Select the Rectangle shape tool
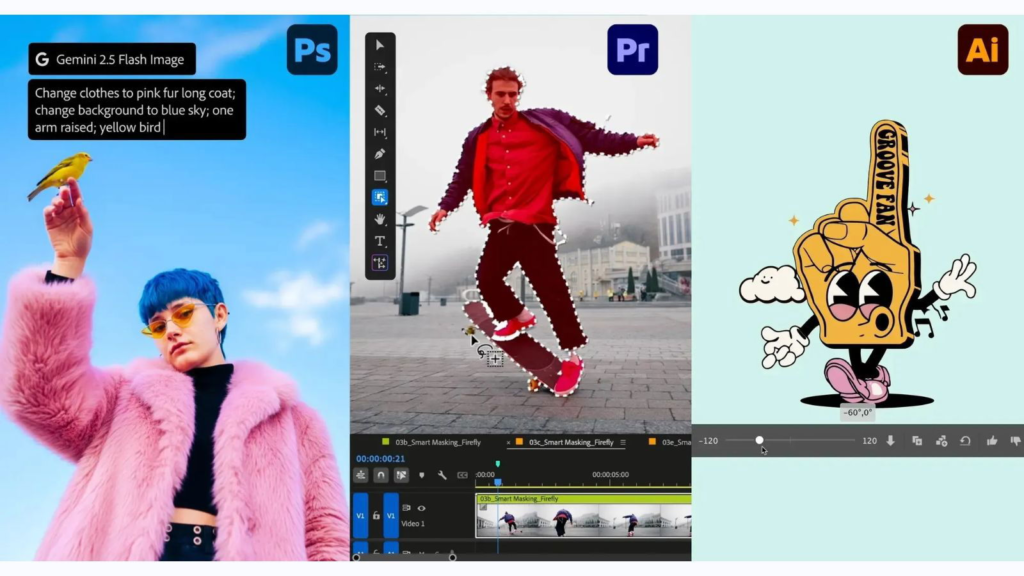Image resolution: width=1024 pixels, height=576 pixels. point(380,176)
